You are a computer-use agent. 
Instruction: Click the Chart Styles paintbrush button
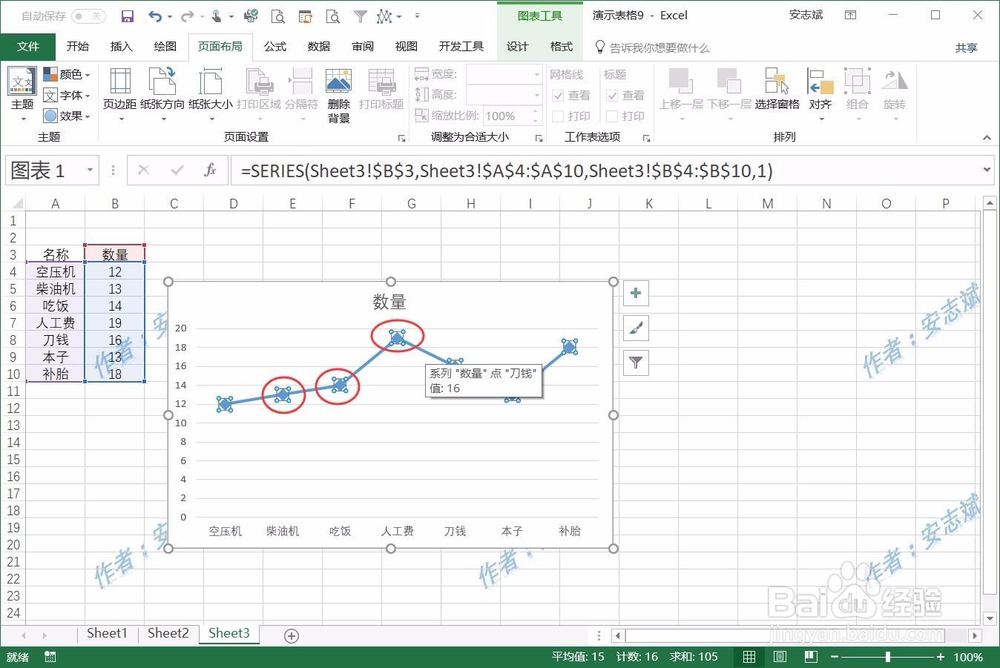636,328
